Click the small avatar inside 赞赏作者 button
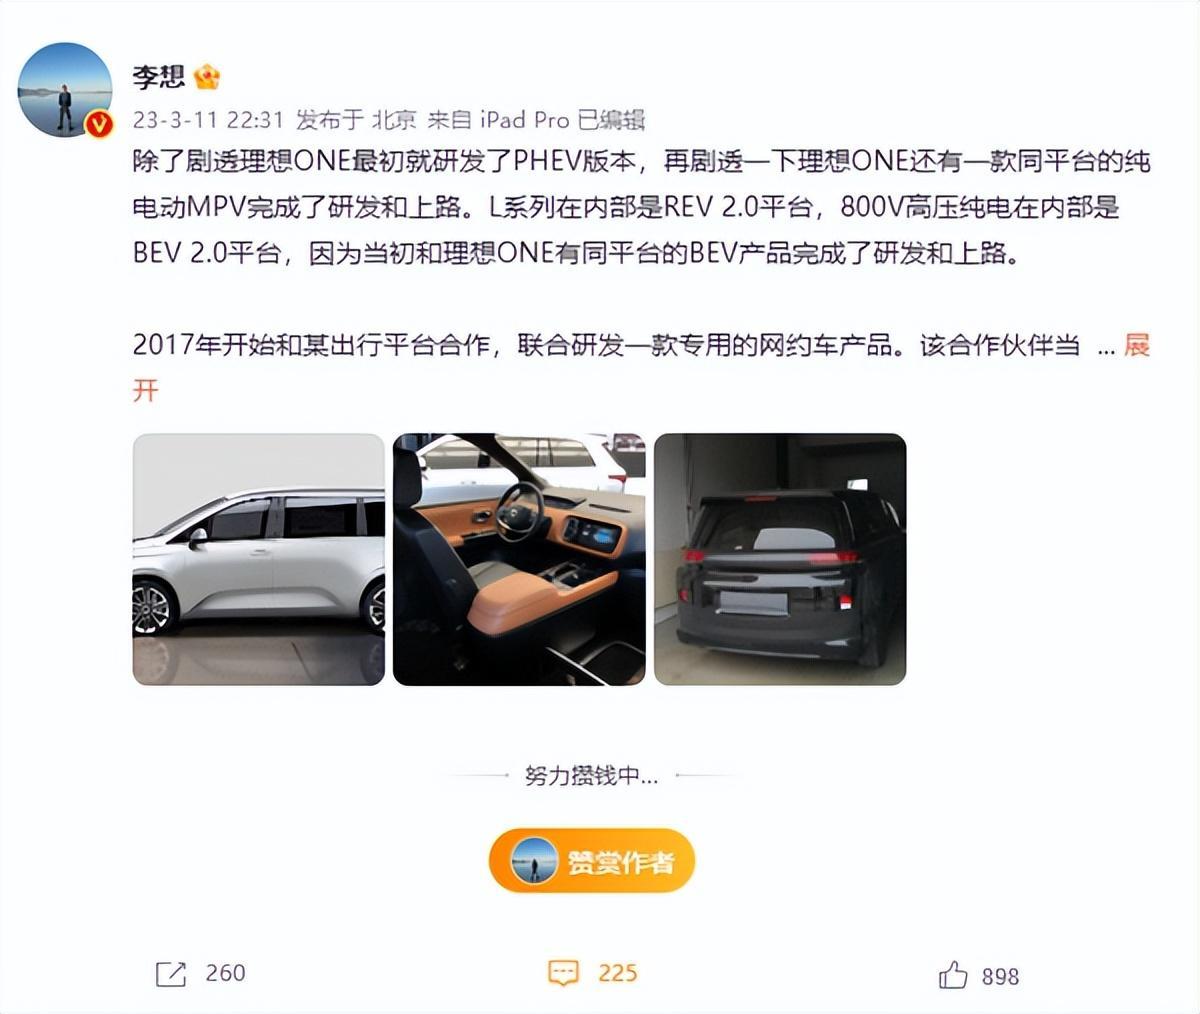Image resolution: width=1200 pixels, height=1014 pixels. (x=534, y=861)
